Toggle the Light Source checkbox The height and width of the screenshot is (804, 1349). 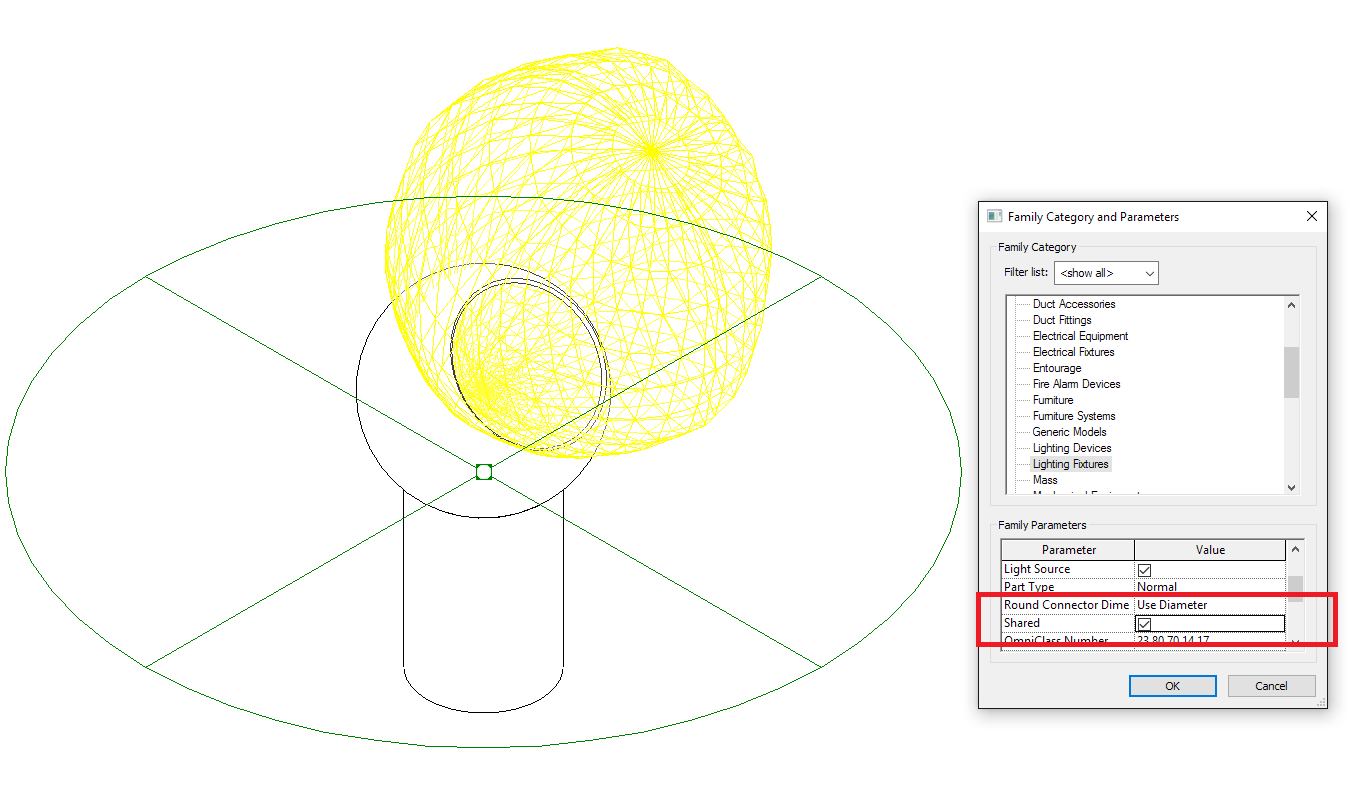click(1145, 570)
